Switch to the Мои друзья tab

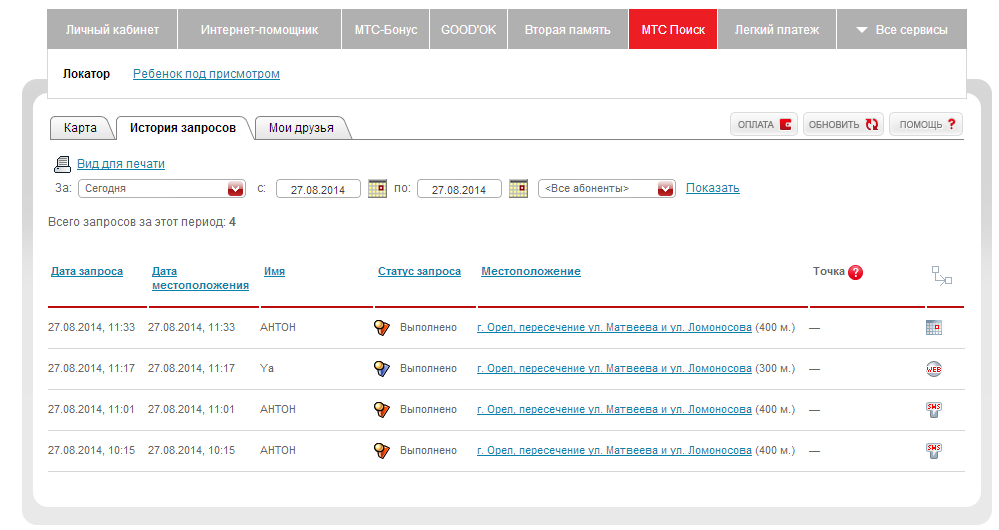[301, 128]
